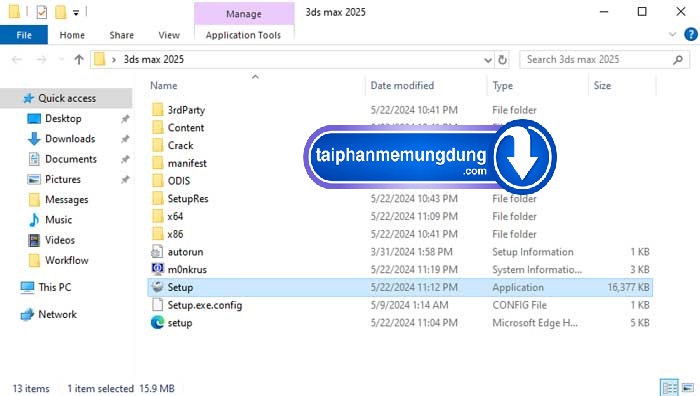Switch to details view layout icon

click(669, 388)
